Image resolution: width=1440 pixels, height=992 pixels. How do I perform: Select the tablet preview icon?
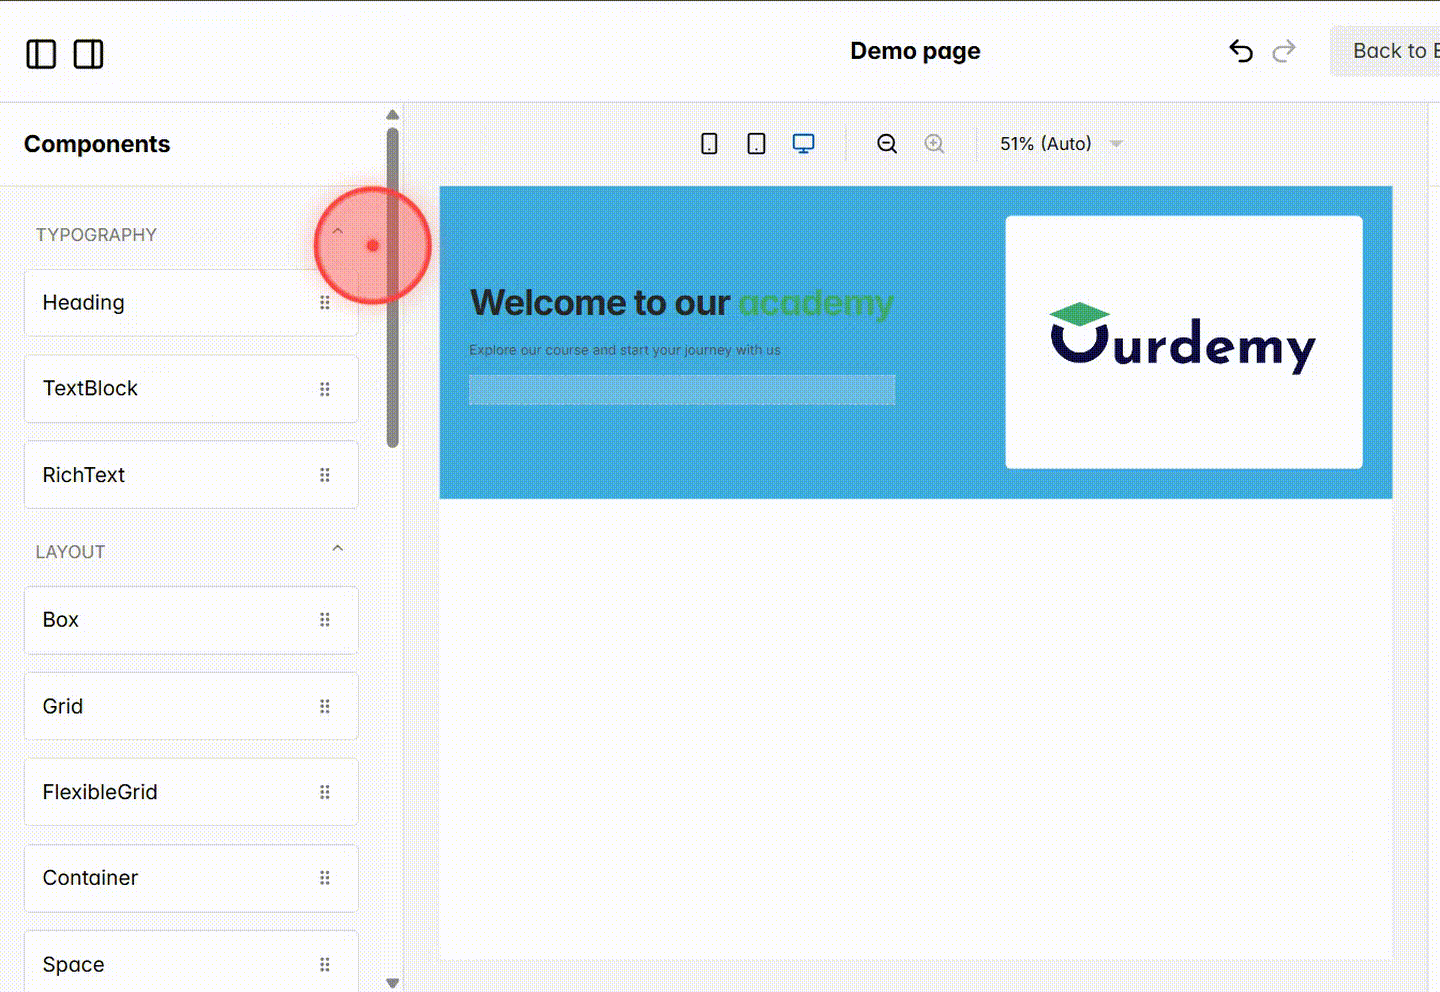click(x=756, y=143)
